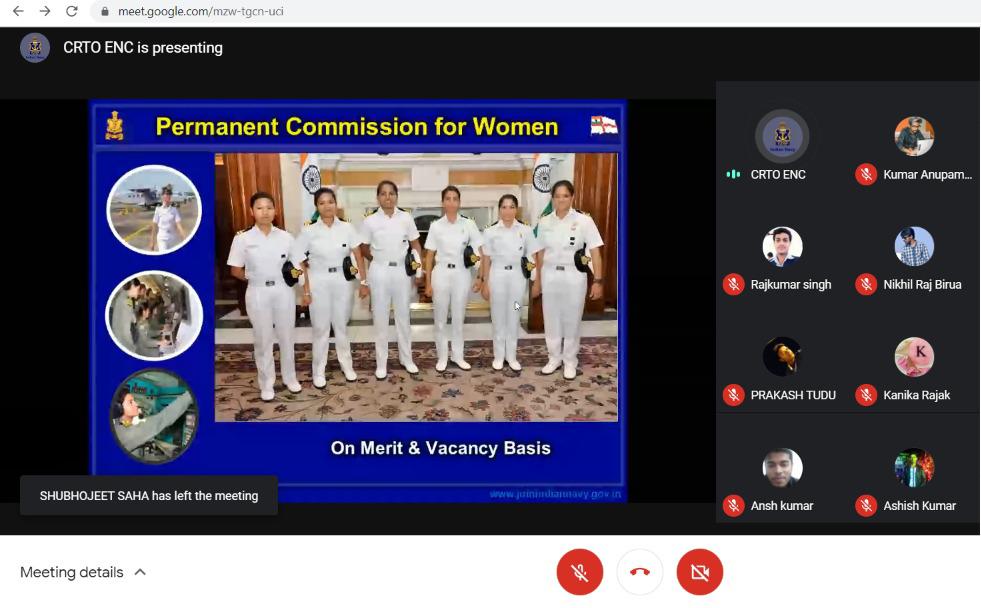Click muted mic icon beside Kumar Anupam
Image resolution: width=981 pixels, height=608 pixels.
866,174
